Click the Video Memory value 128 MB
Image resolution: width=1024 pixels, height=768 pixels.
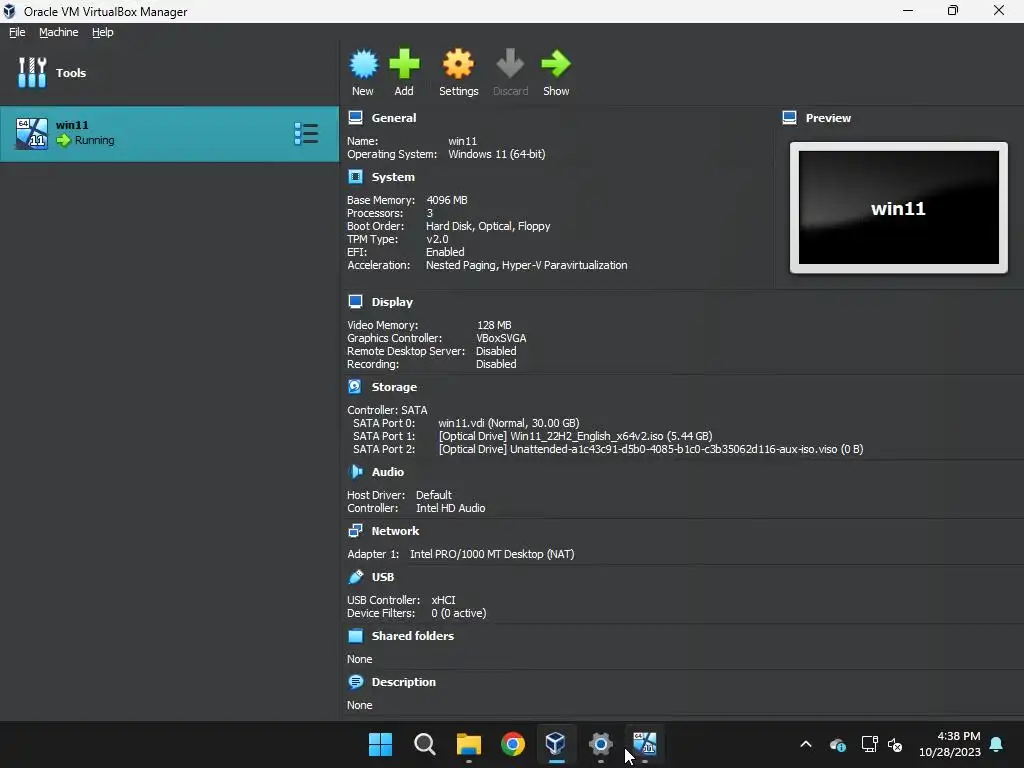(494, 325)
